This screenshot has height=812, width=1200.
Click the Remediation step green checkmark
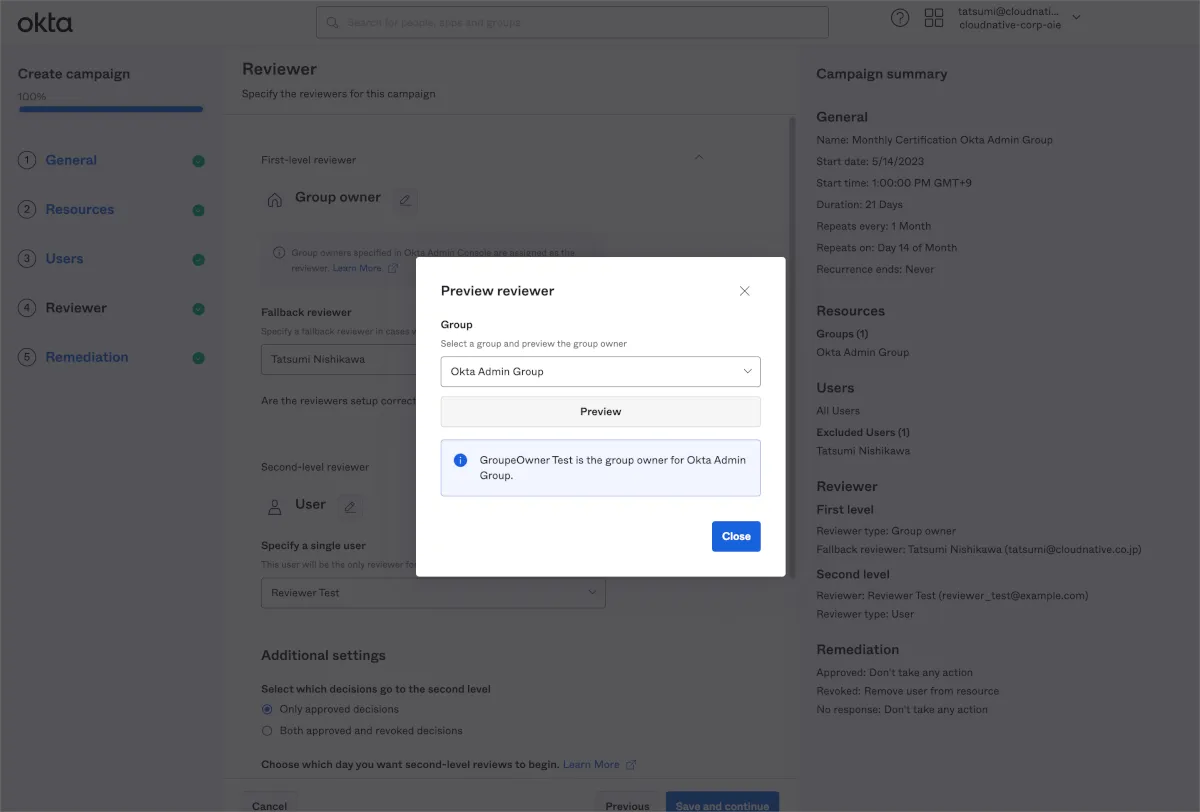click(x=198, y=358)
